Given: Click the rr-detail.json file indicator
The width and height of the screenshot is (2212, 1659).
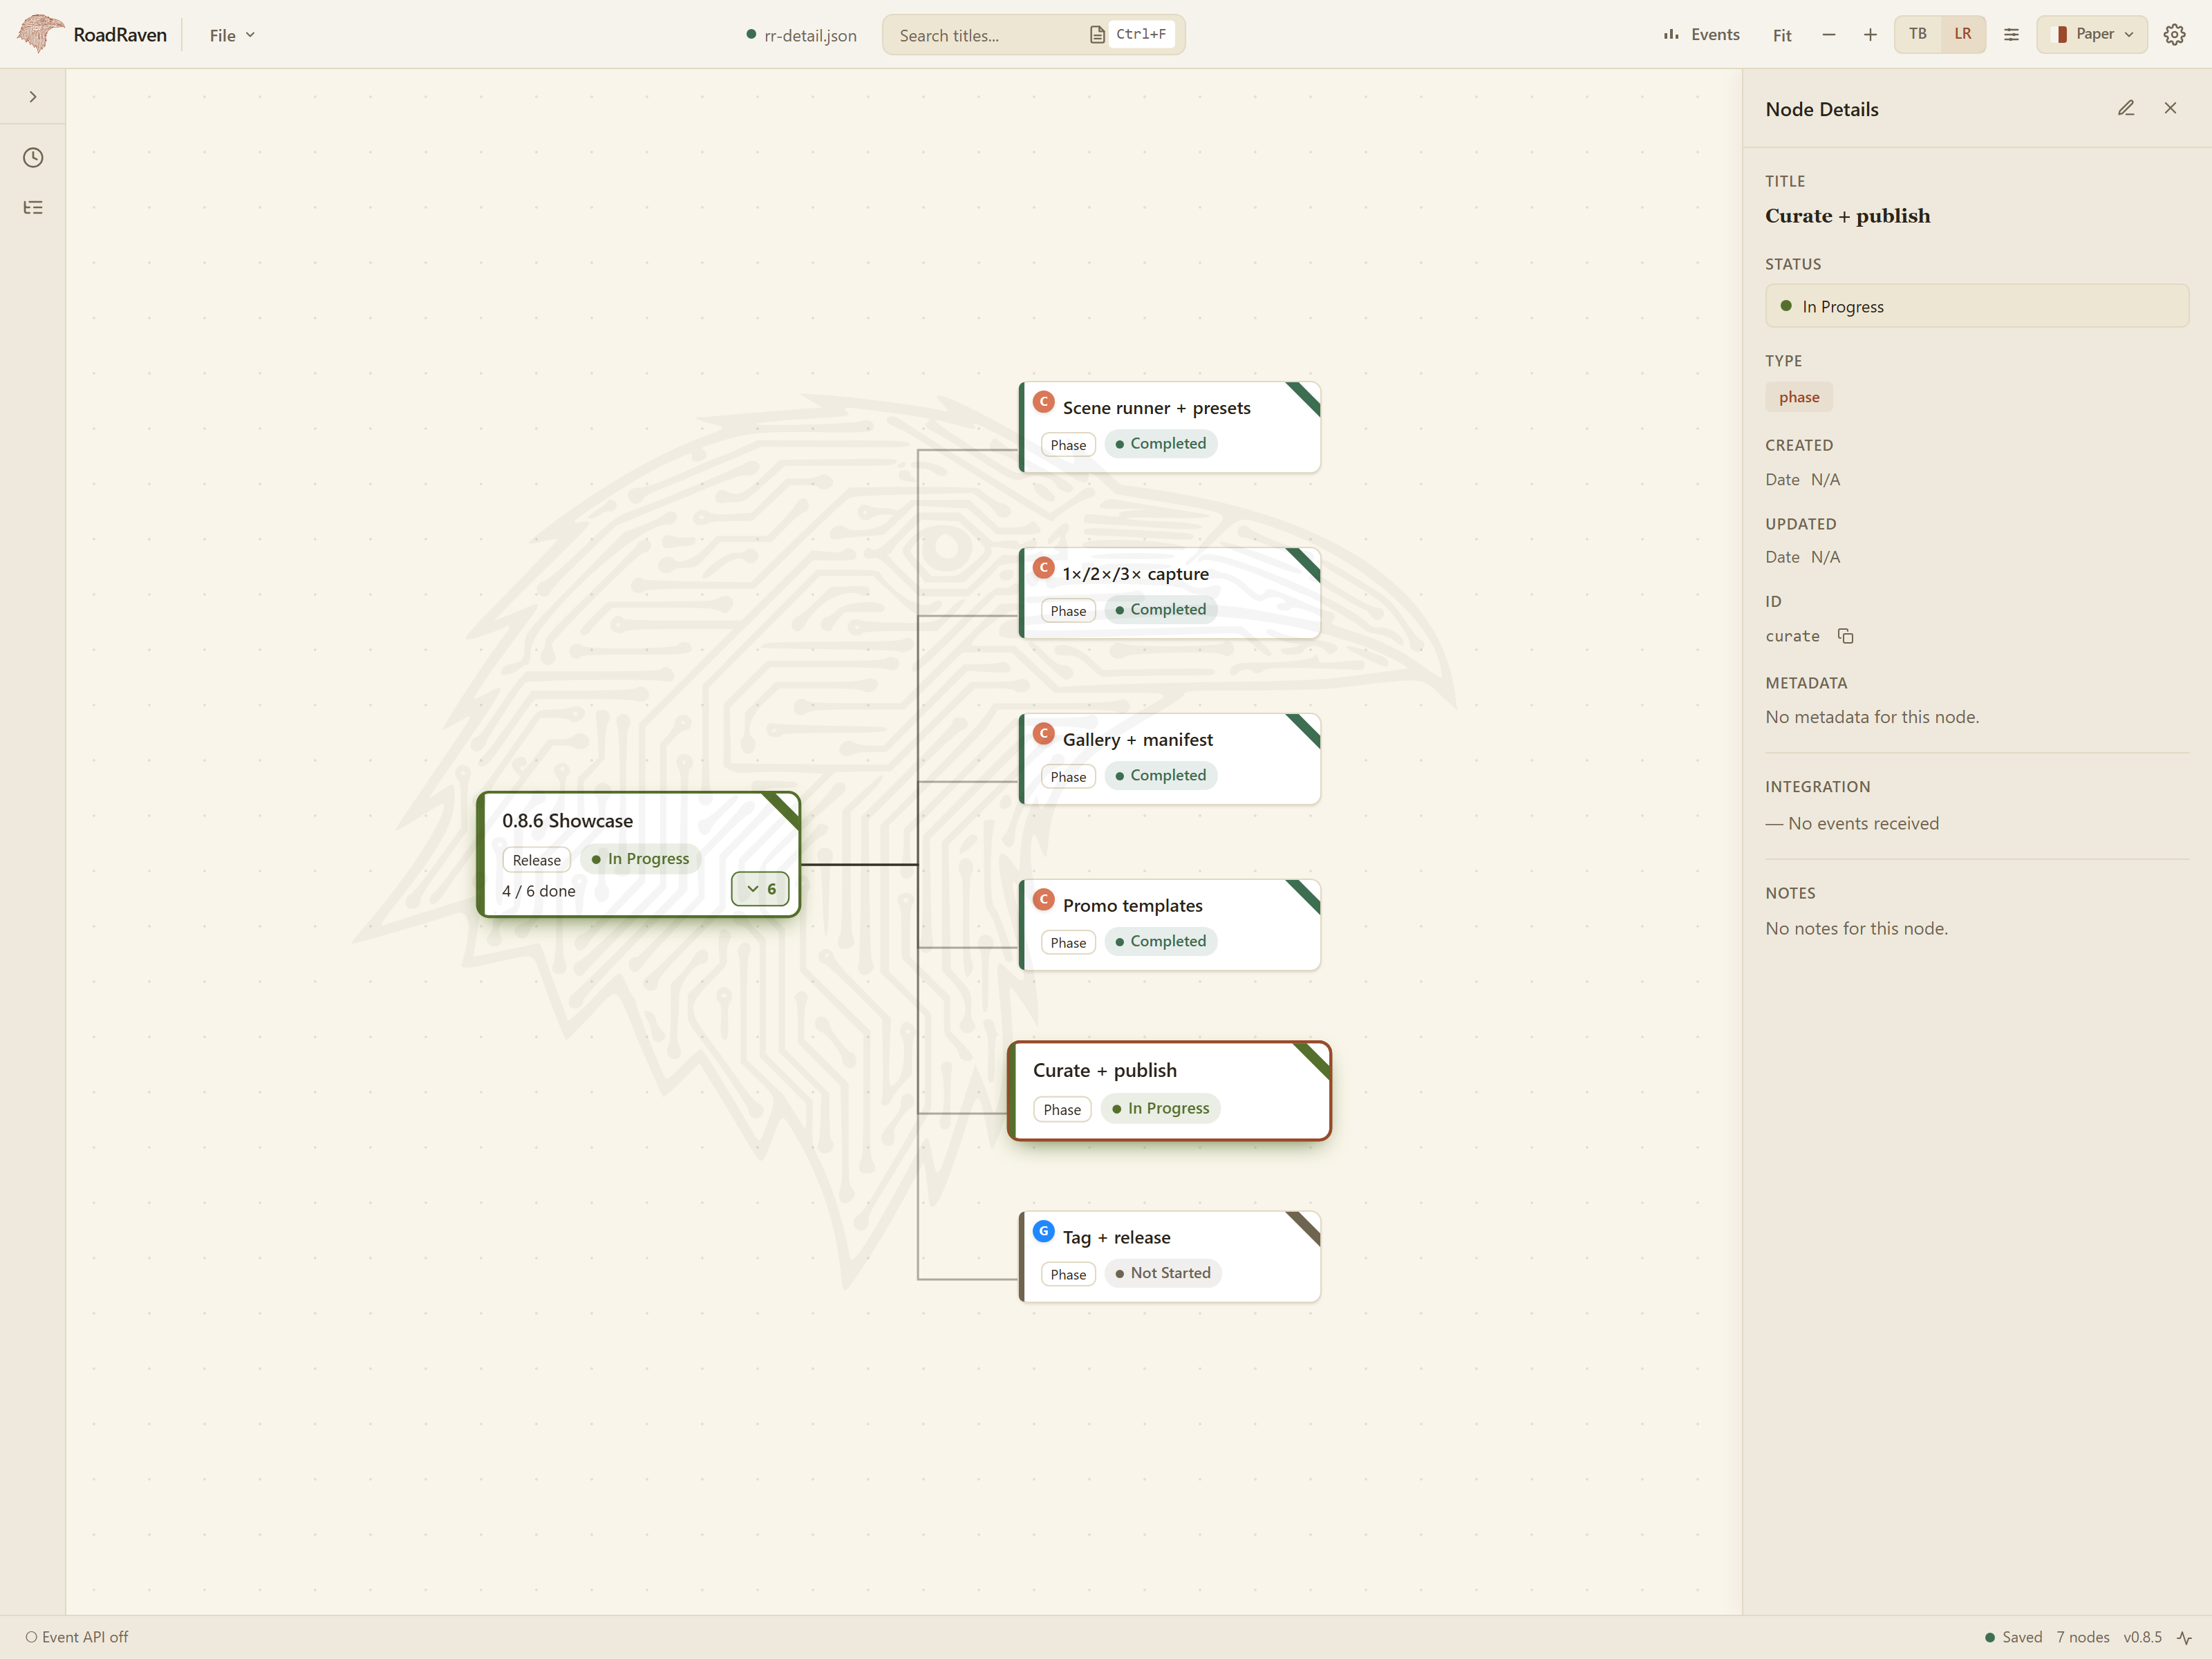Looking at the screenshot, I should pyautogui.click(x=801, y=35).
